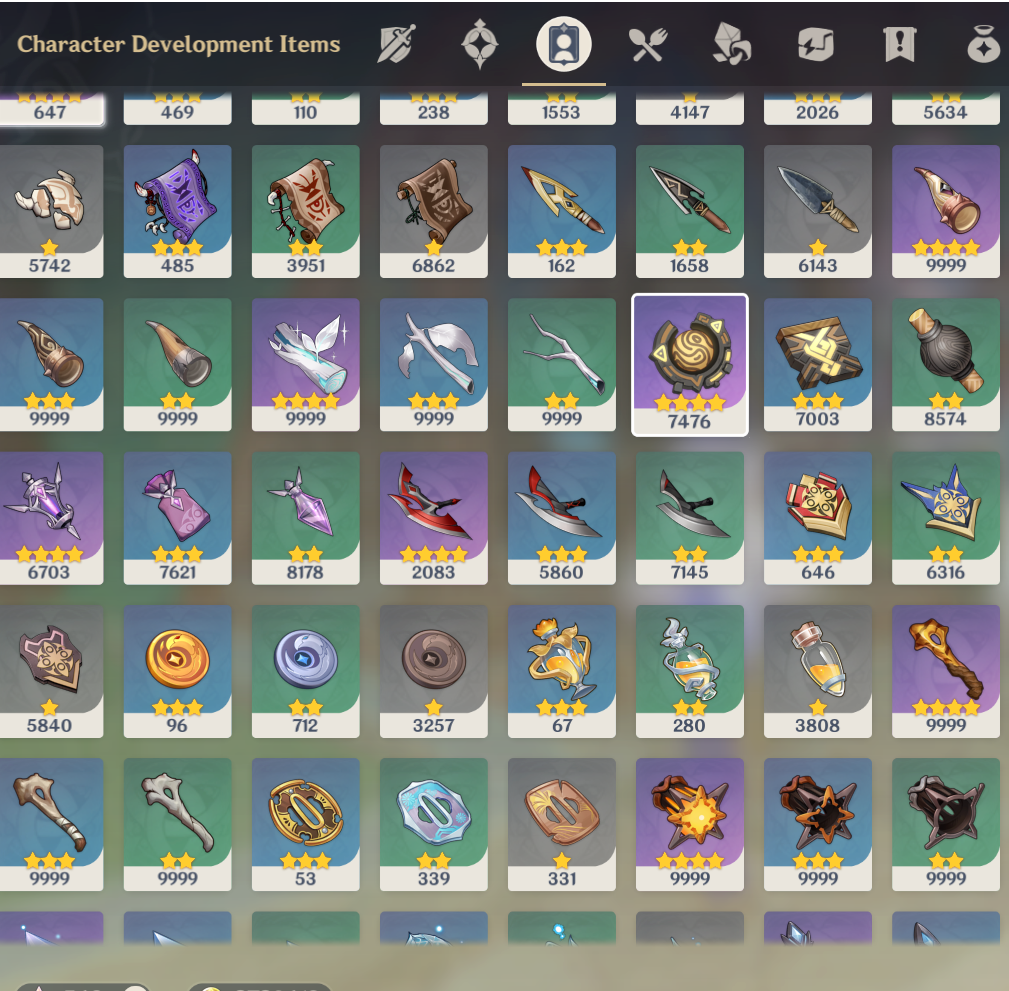This screenshot has height=991, width=1009.
Task: Select the Materials tab icon
Action: [732, 44]
